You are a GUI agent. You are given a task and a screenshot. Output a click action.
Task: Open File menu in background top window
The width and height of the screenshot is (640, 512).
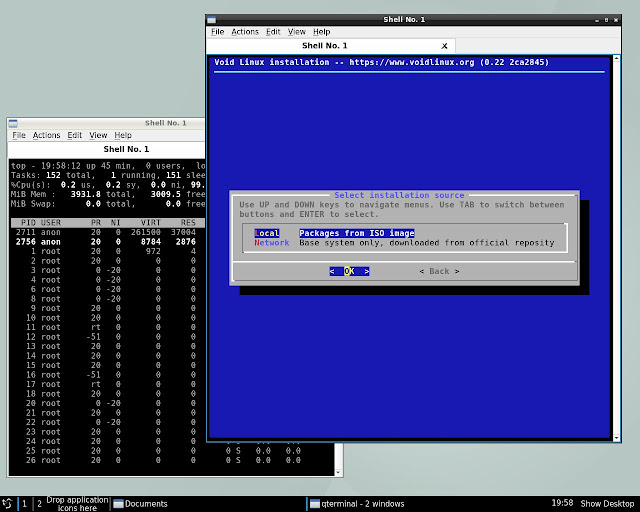tap(19, 135)
